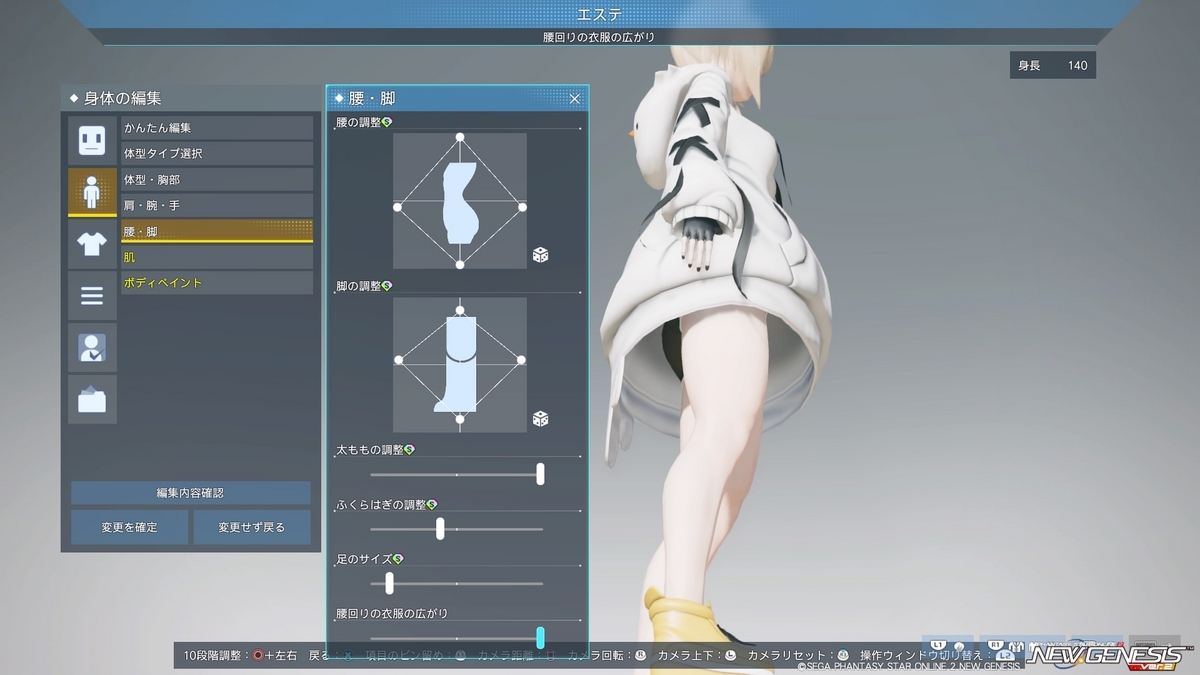Viewport: 1200px width, 675px height.
Task: Click the 身体の編集 panel title
Action: (x=122, y=98)
